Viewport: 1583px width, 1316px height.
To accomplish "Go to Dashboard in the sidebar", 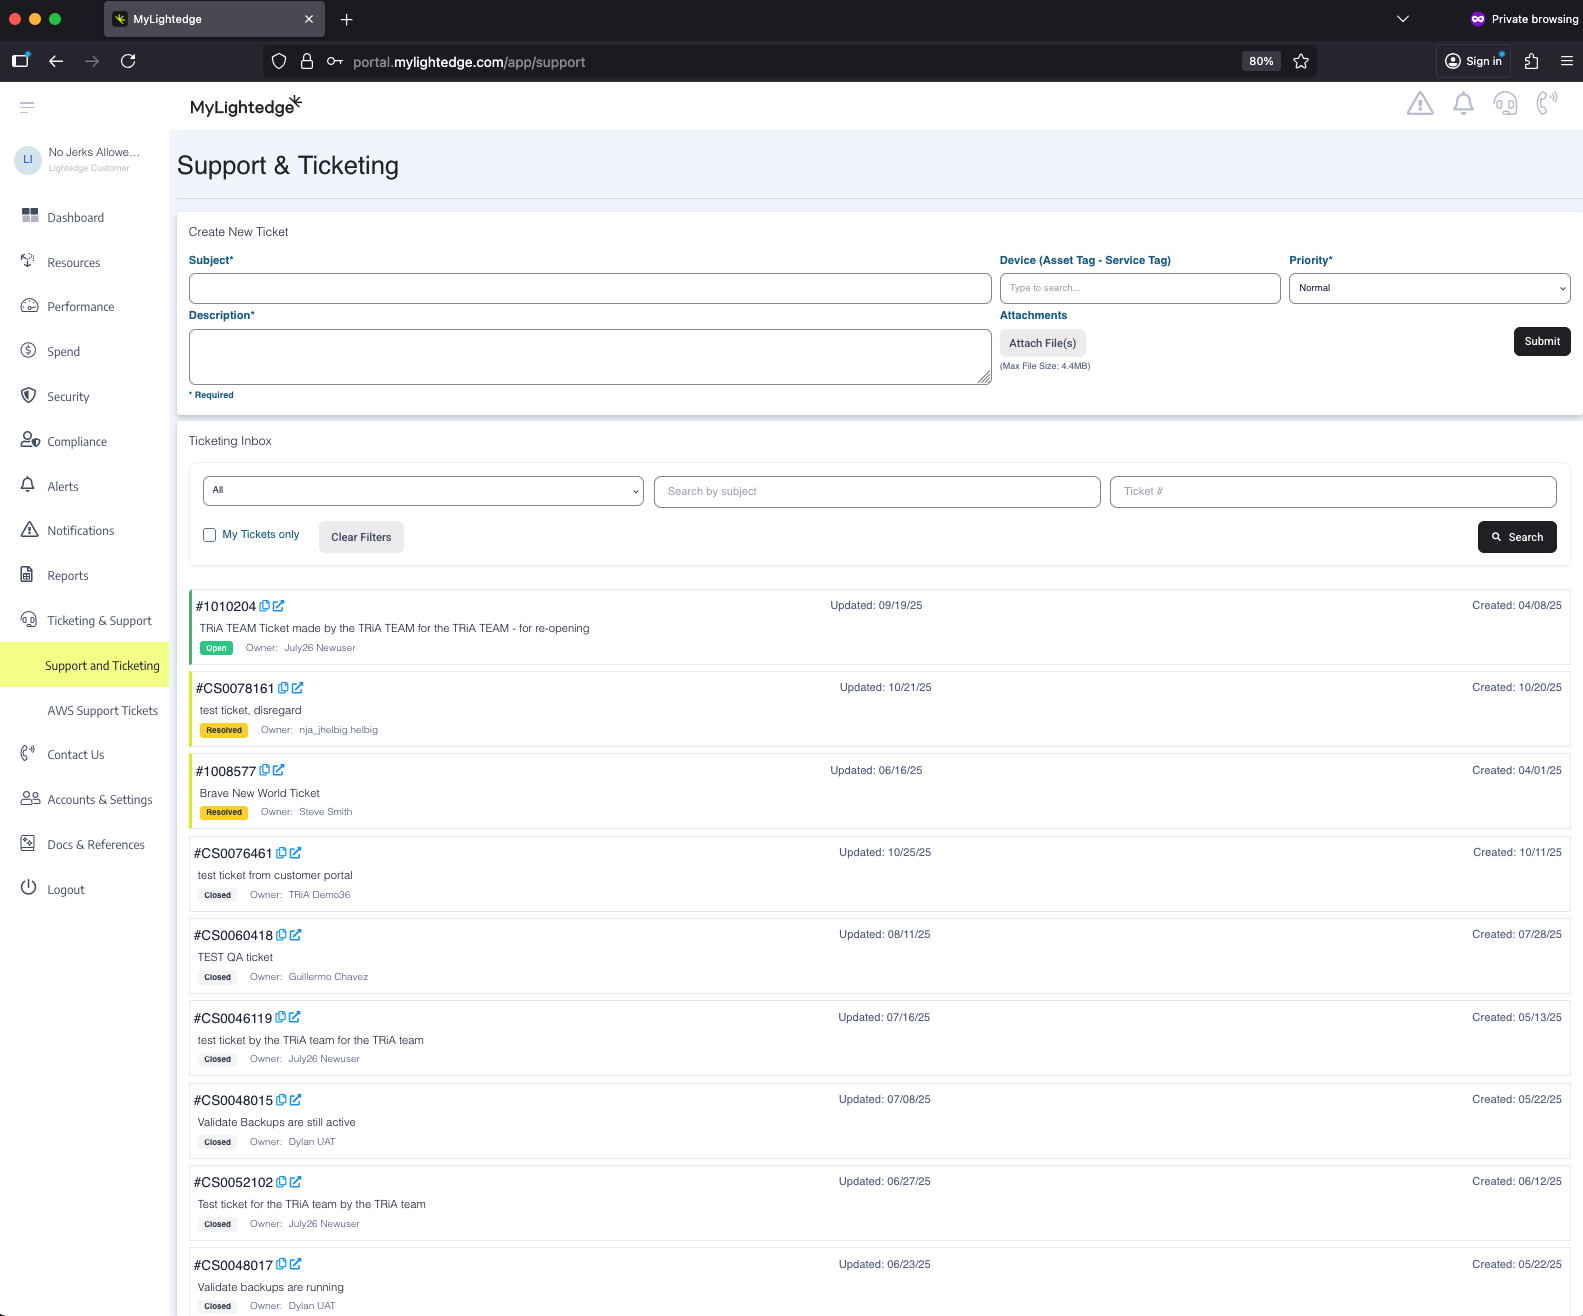I will click(75, 218).
